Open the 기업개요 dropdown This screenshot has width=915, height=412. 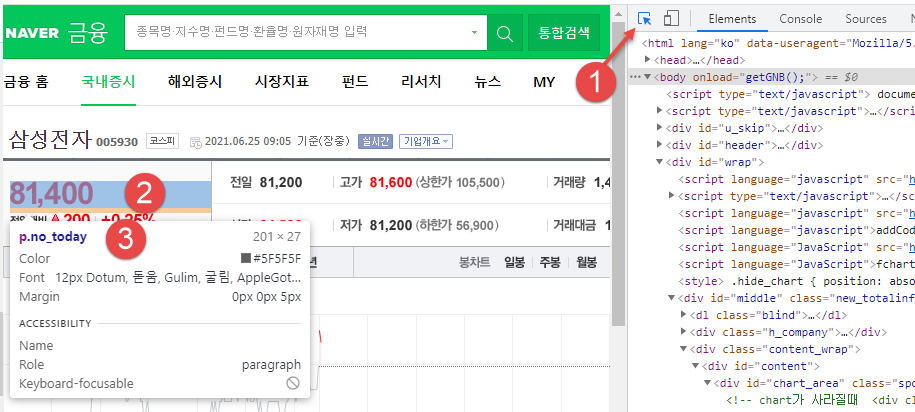point(426,141)
